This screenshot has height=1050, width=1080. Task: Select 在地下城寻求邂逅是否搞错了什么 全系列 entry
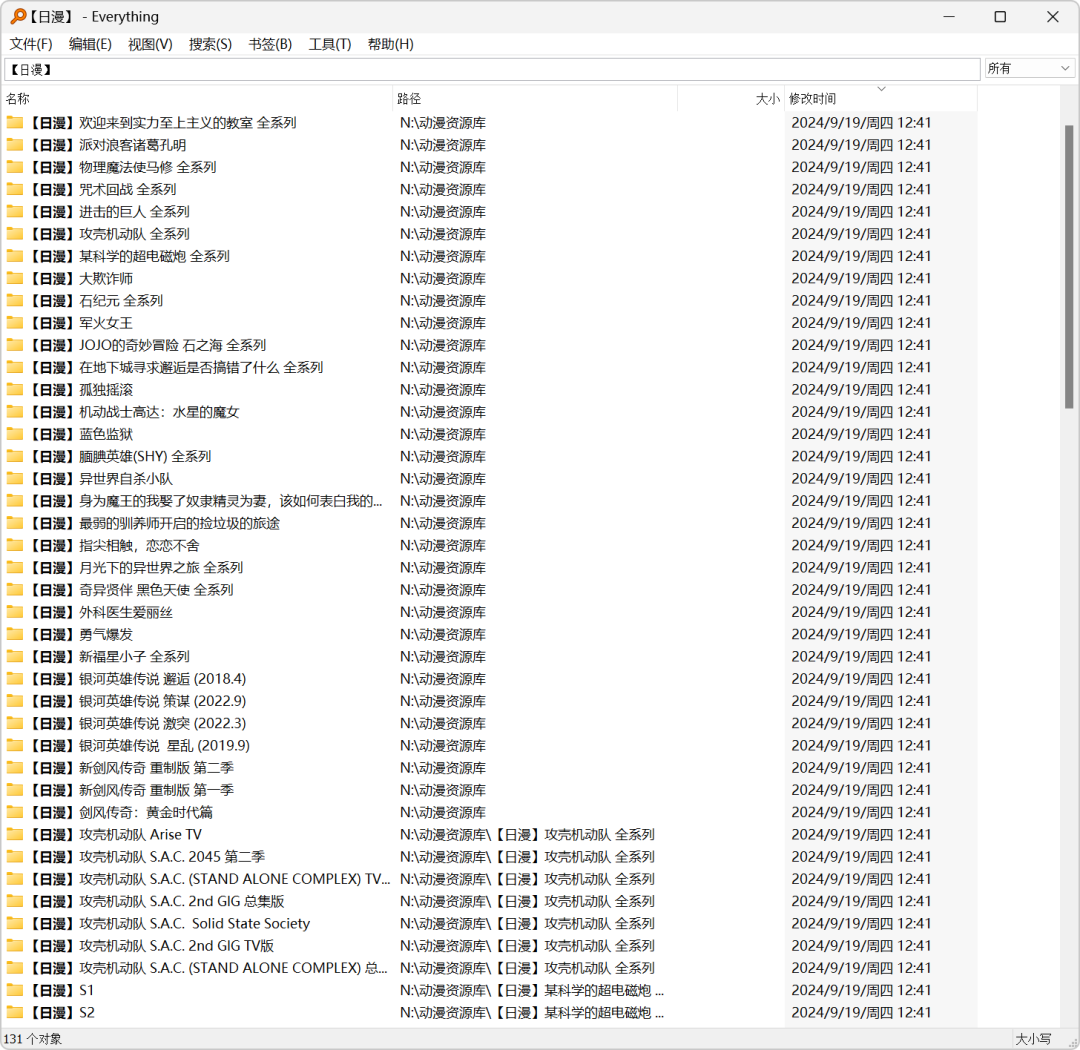pyautogui.click(x=176, y=368)
